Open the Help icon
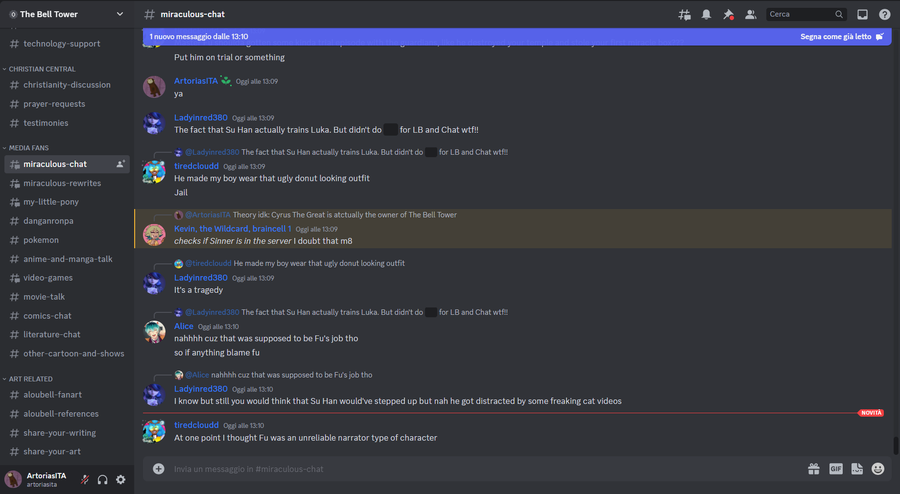 (885, 15)
